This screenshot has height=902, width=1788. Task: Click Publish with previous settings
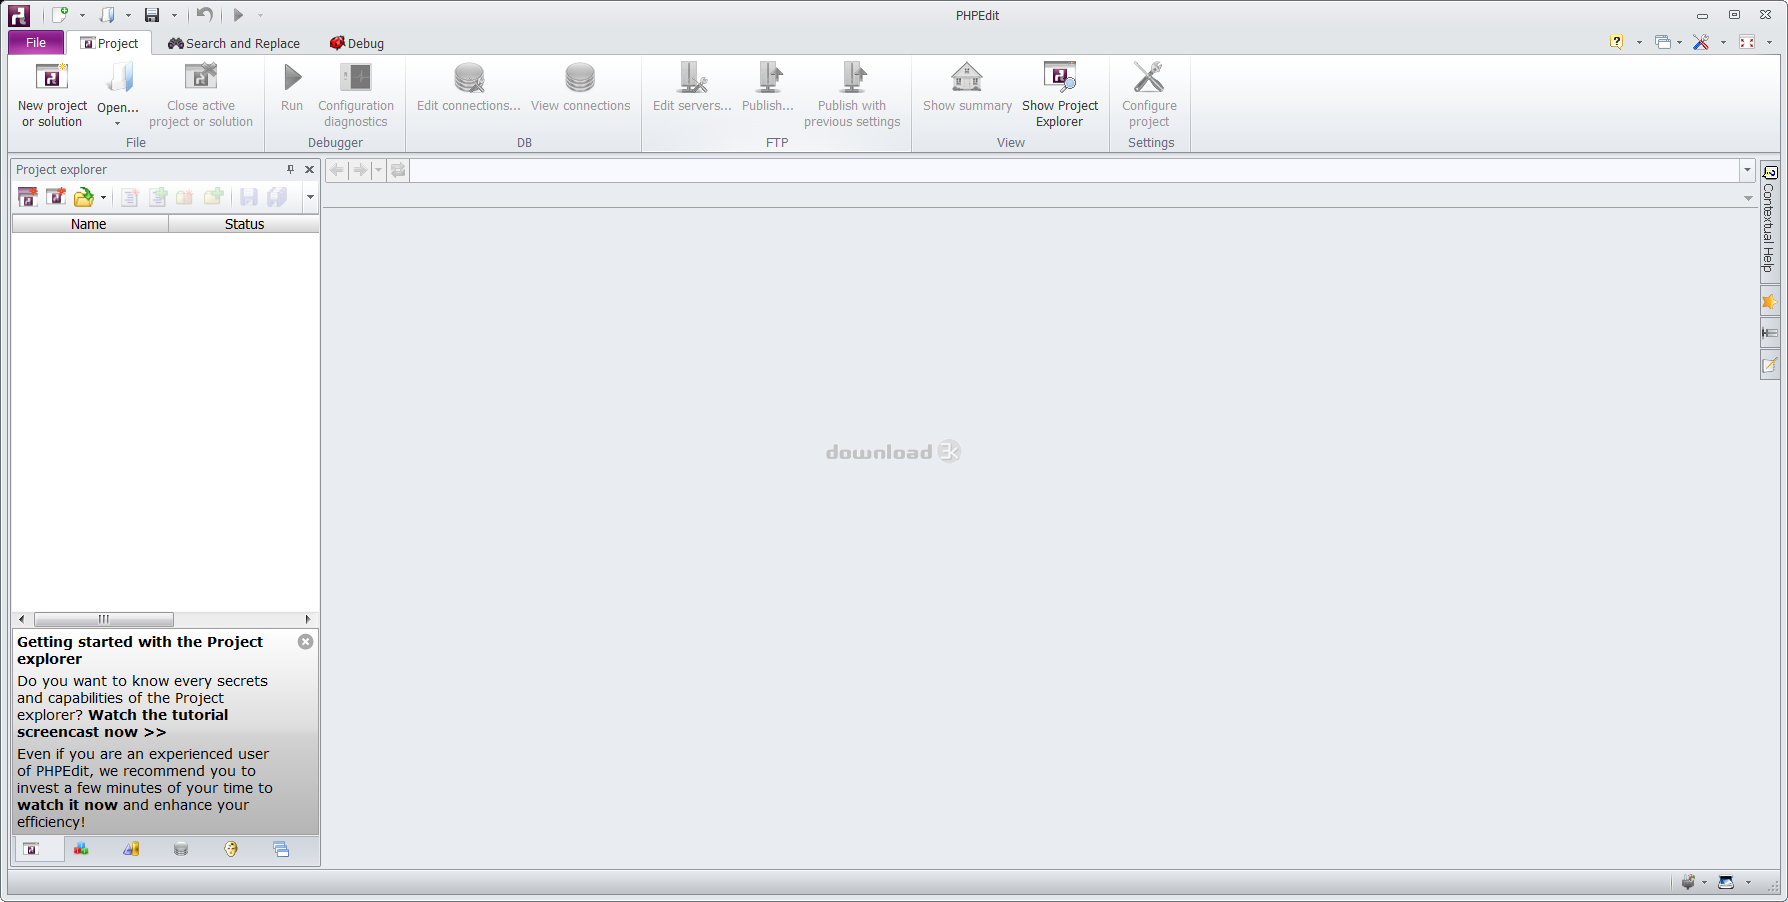(x=852, y=94)
